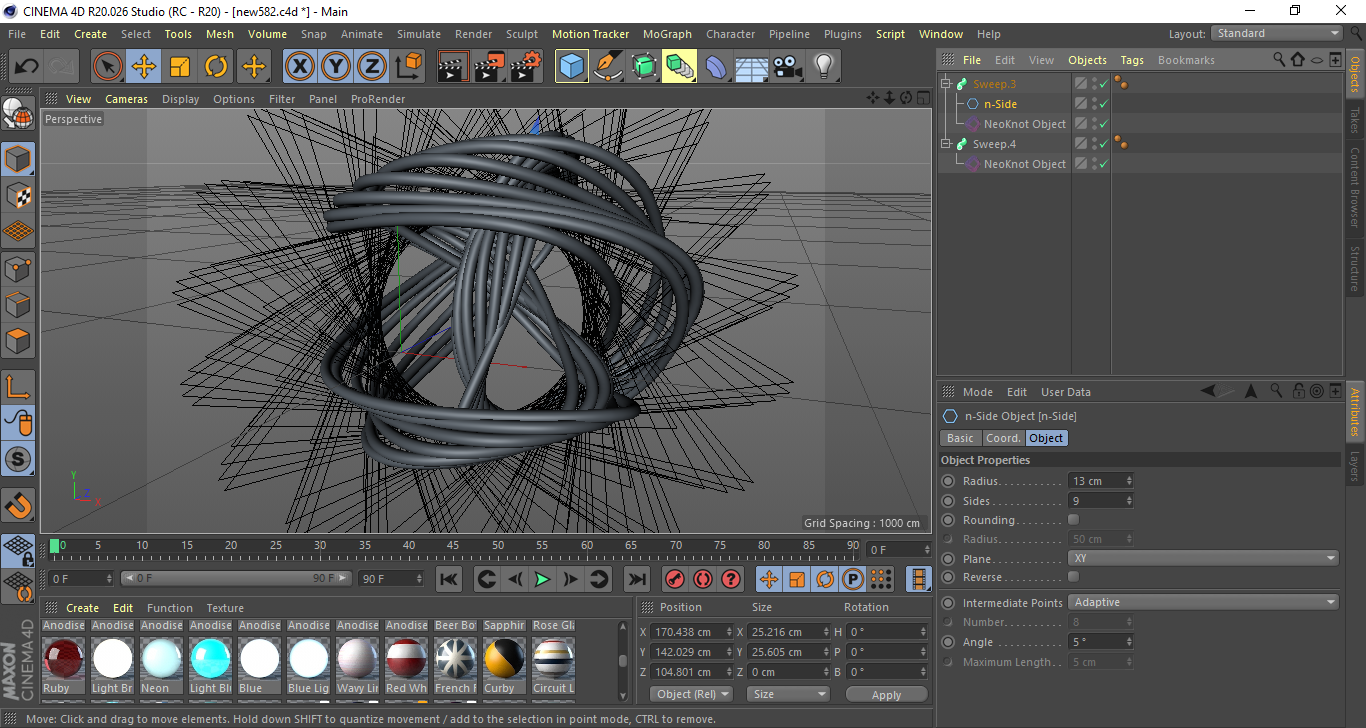The width and height of the screenshot is (1366, 728).
Task: Activate the Move tool
Action: pos(144,67)
